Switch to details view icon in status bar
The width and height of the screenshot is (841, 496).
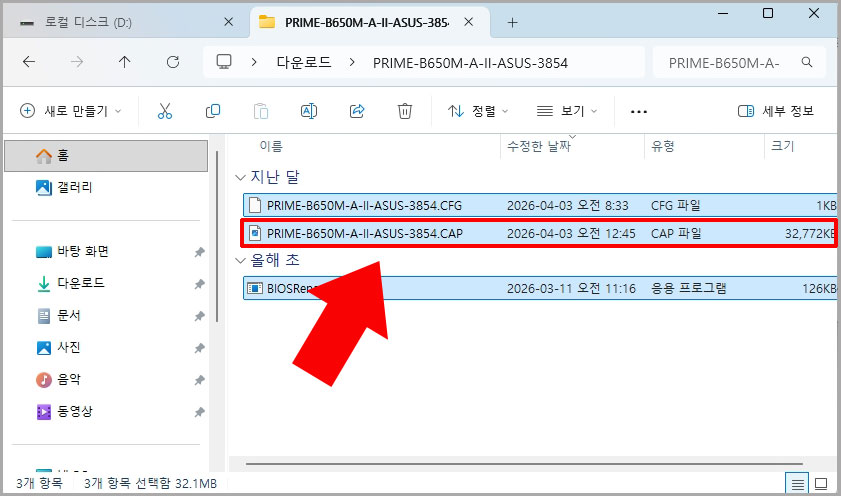tap(797, 484)
